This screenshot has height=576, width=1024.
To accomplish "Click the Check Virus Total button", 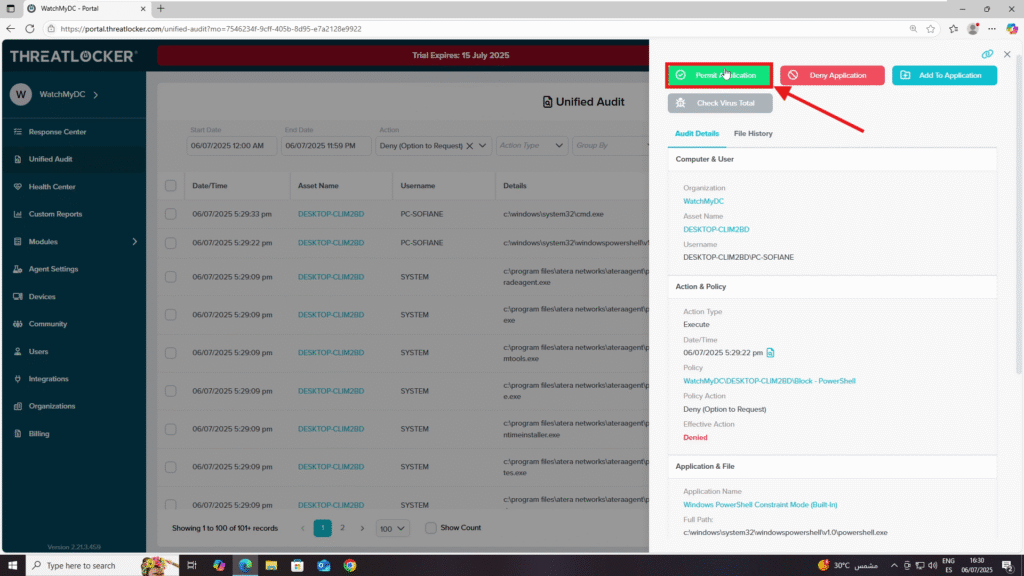I will tap(720, 103).
